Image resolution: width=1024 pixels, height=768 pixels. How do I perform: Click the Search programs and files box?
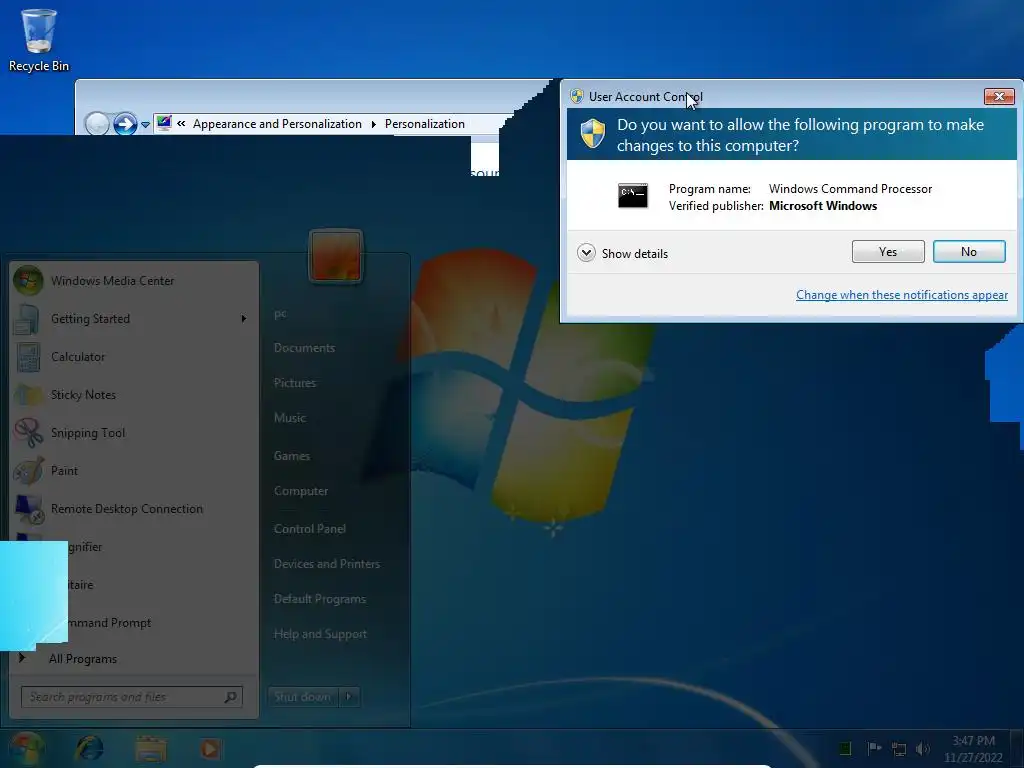(131, 697)
